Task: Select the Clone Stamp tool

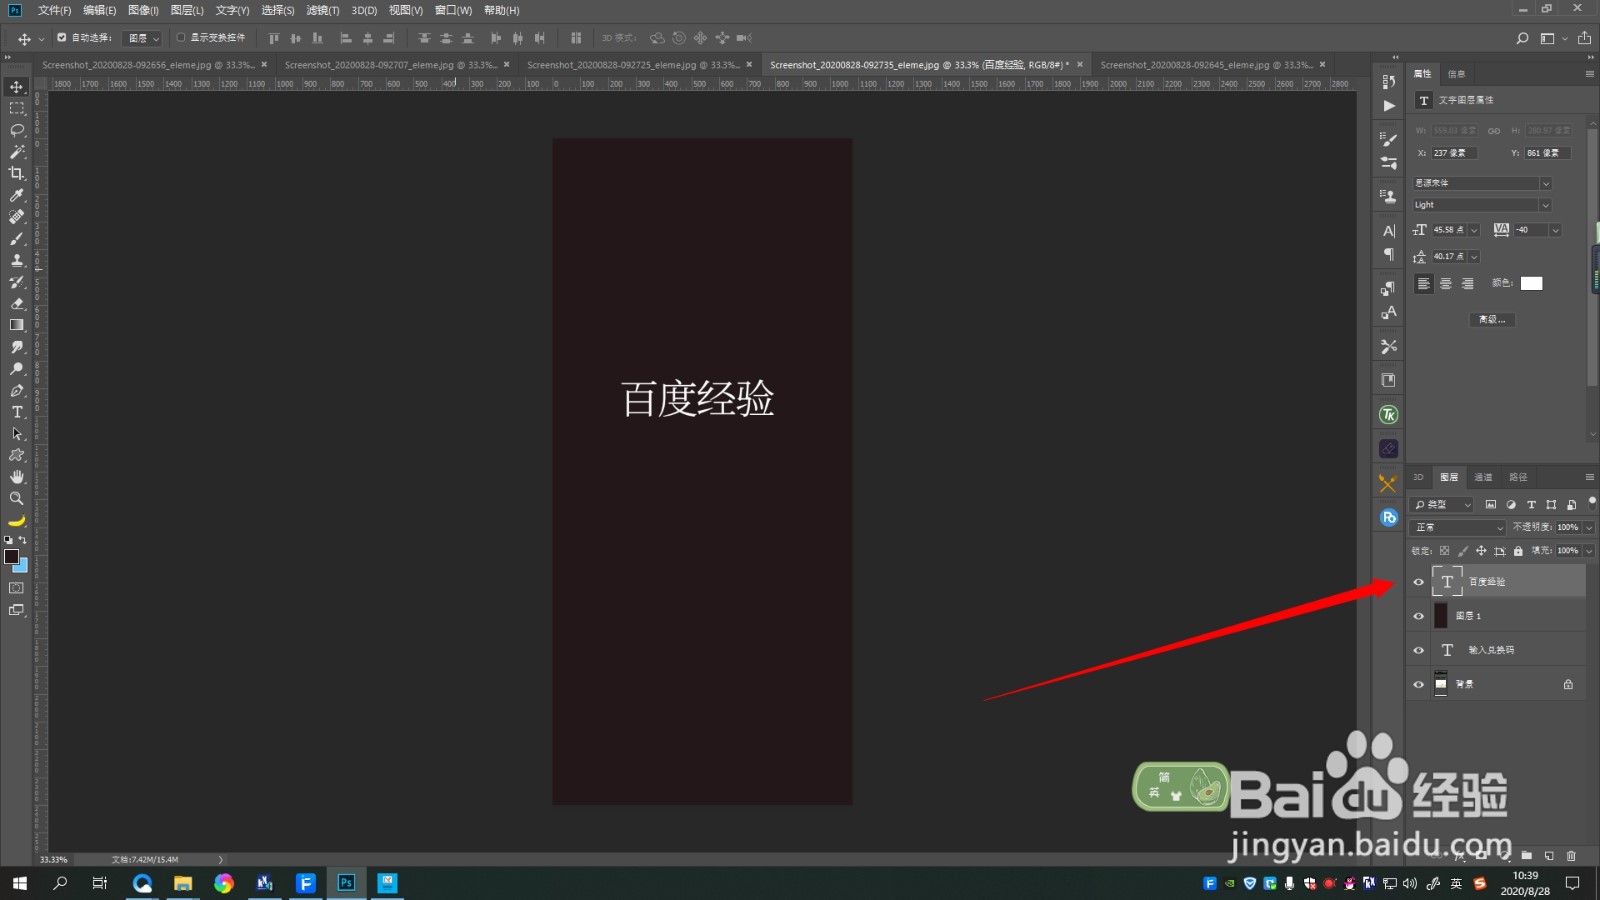Action: [17, 260]
